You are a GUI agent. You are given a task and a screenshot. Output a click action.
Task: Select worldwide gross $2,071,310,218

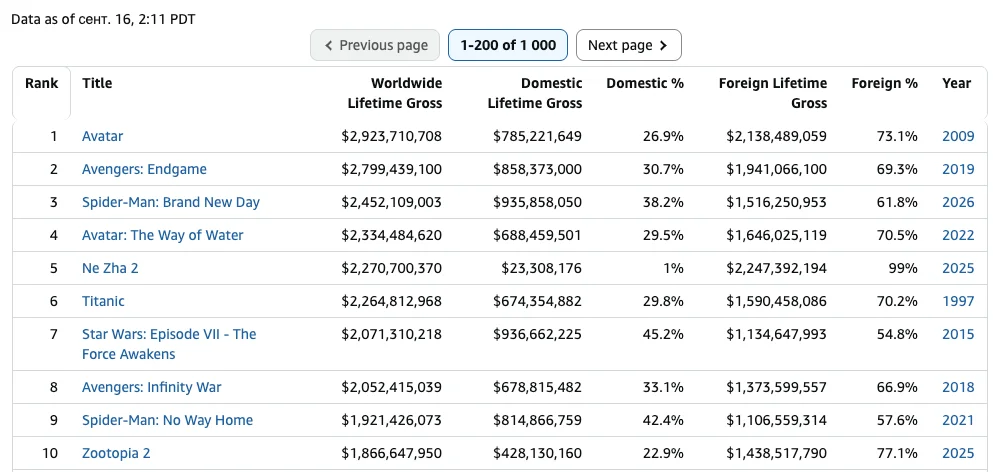[x=392, y=334]
